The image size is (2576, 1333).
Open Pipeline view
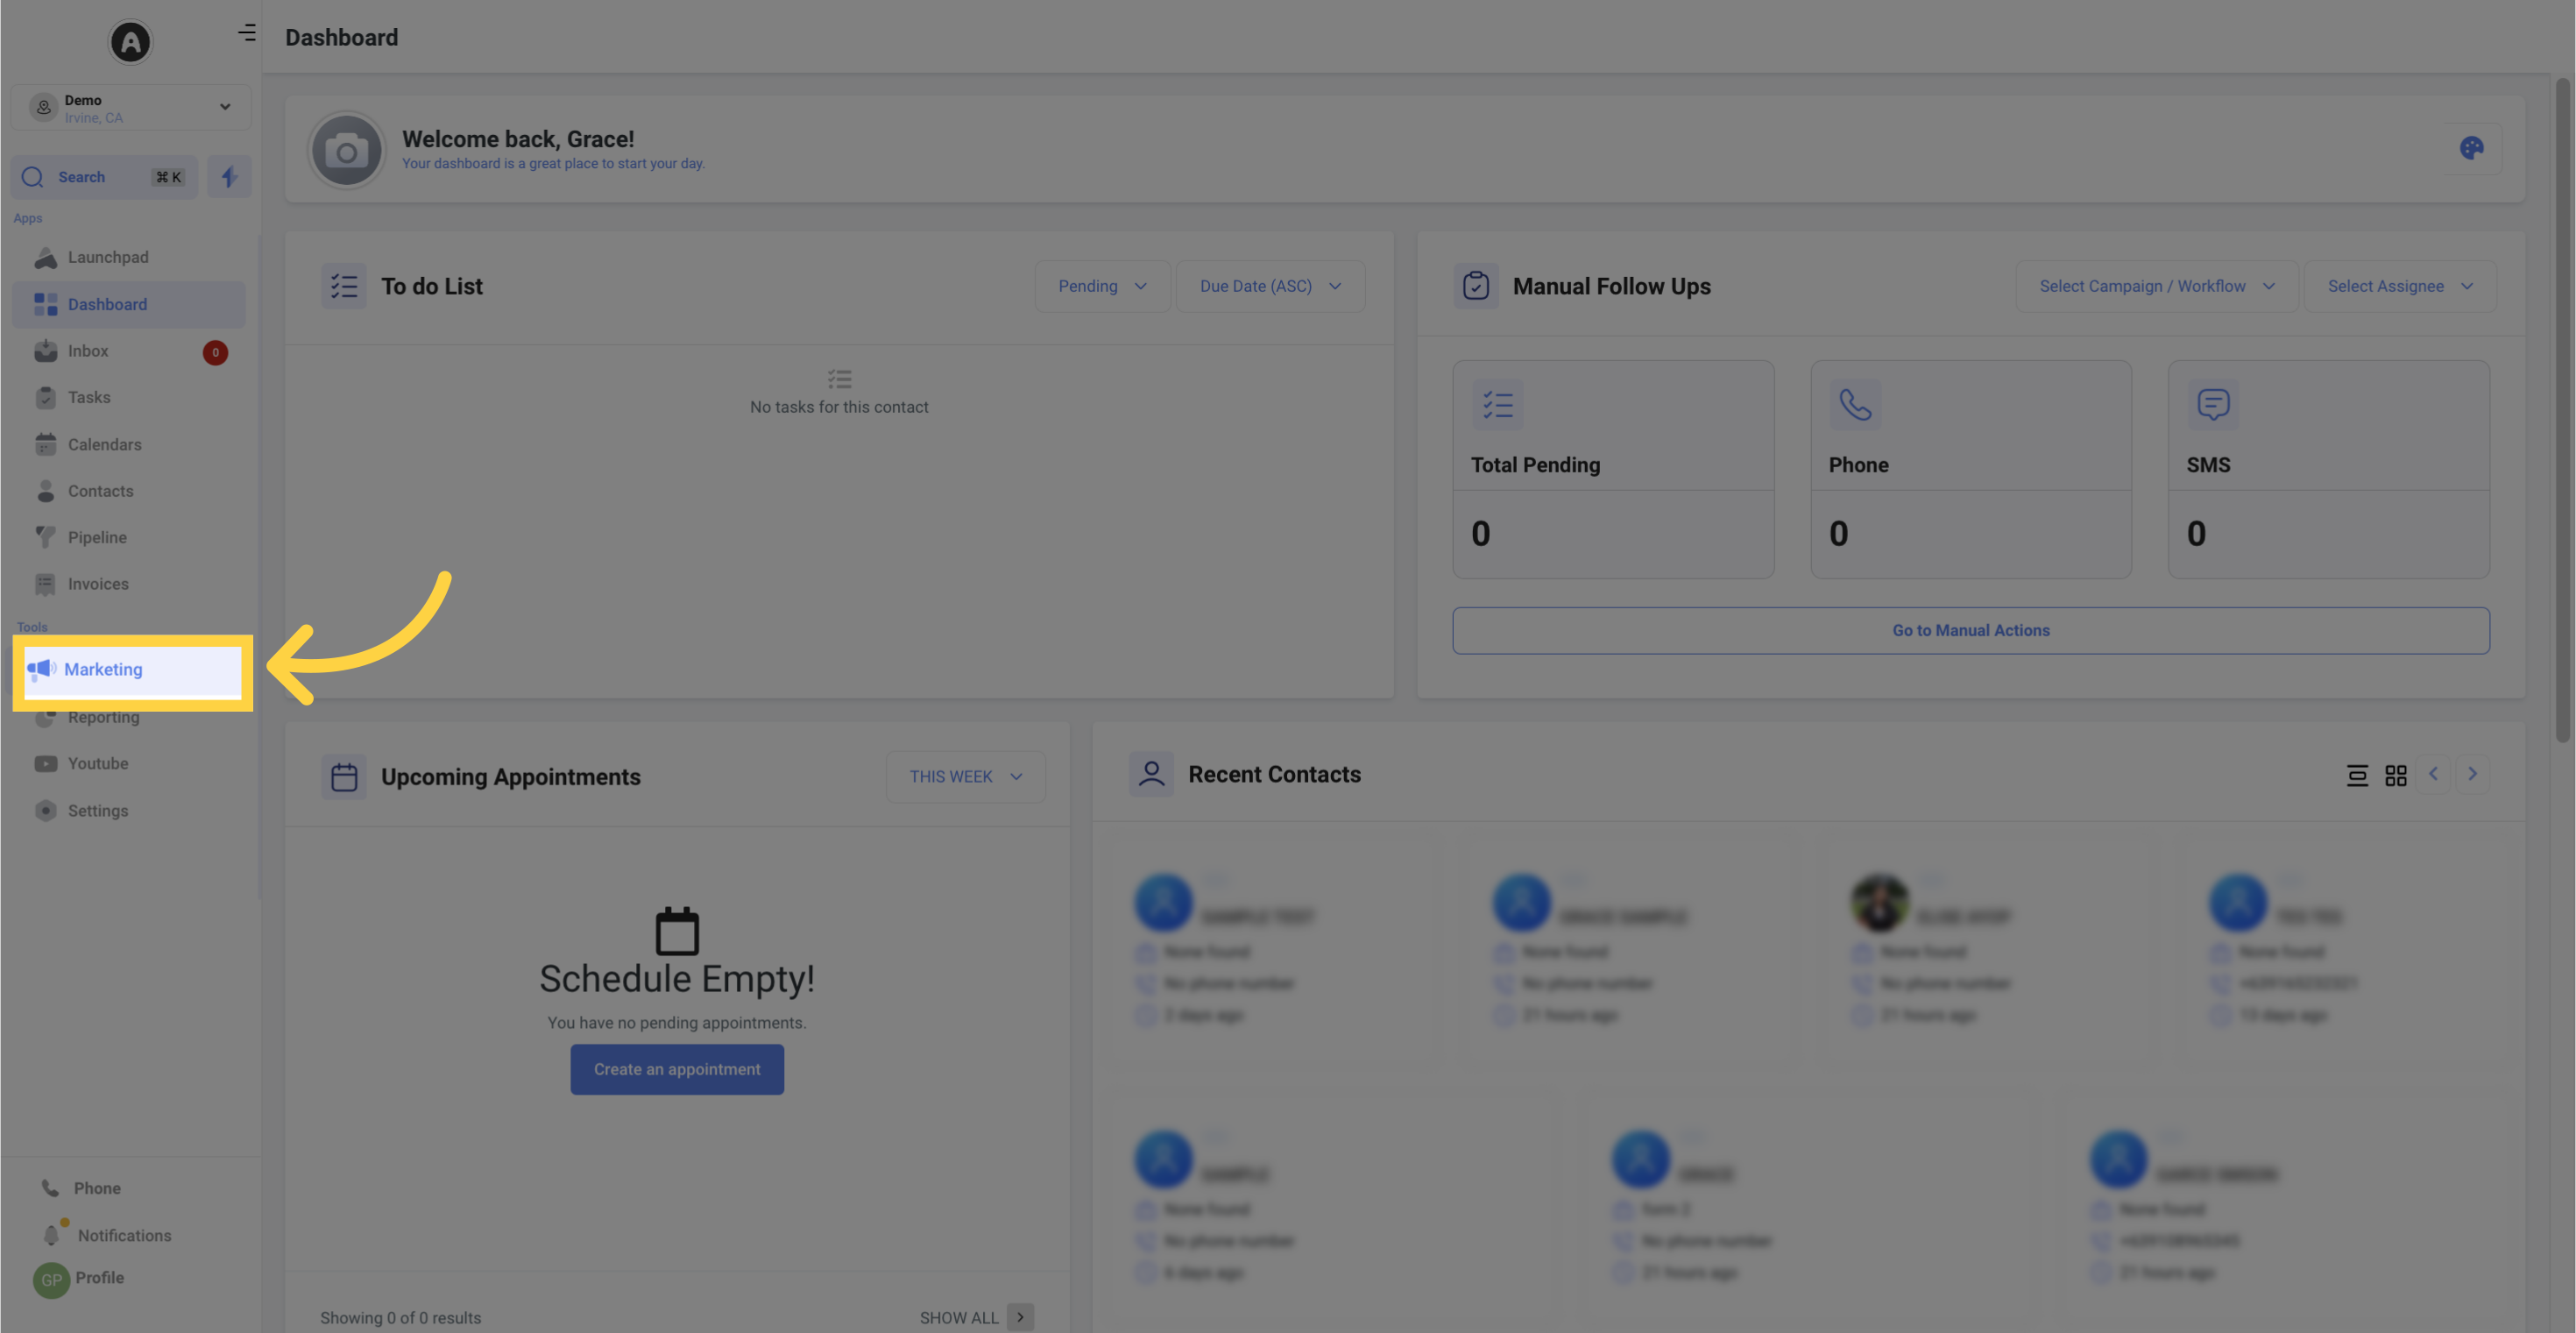97,539
